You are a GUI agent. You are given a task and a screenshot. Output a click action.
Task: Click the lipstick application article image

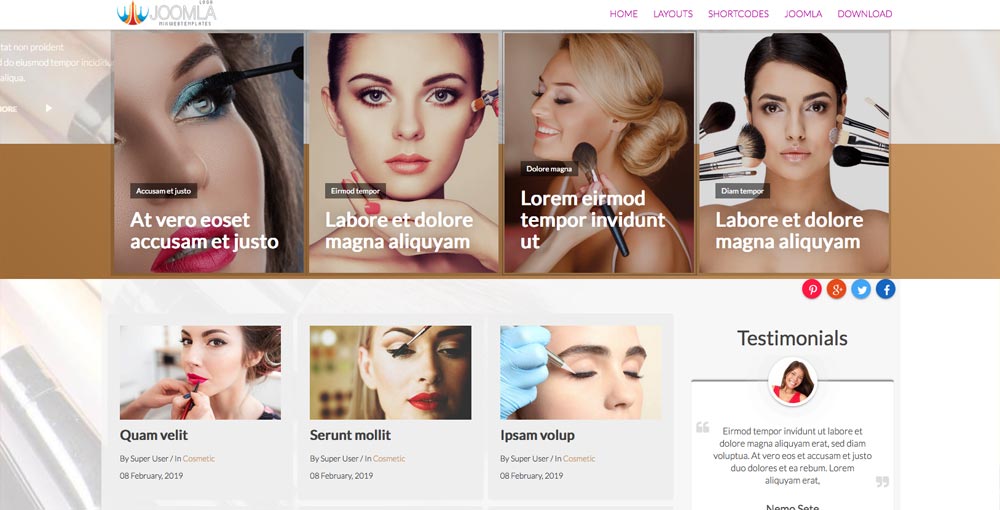[x=200, y=372]
